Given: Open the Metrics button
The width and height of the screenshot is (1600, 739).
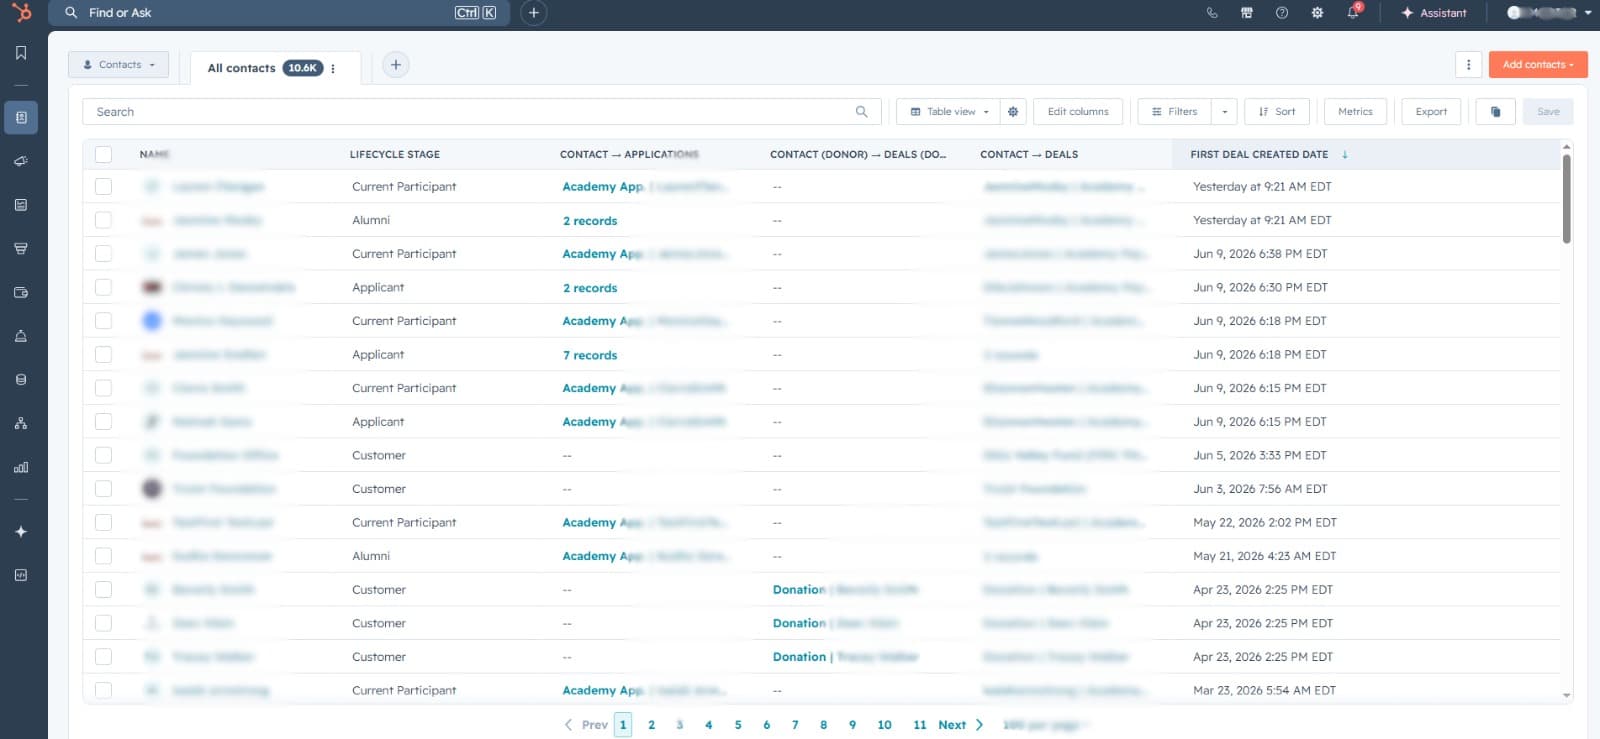Looking at the screenshot, I should 1355,112.
